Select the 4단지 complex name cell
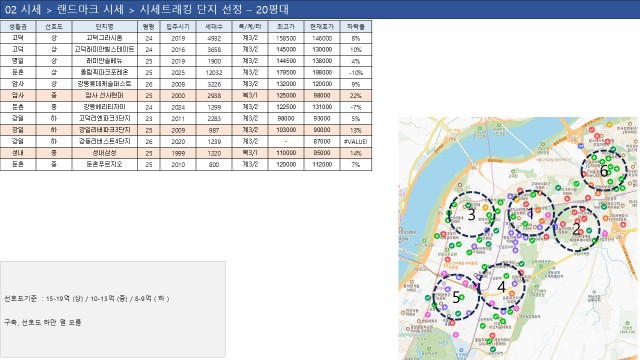This screenshot has width=640, height=360. pos(104,141)
